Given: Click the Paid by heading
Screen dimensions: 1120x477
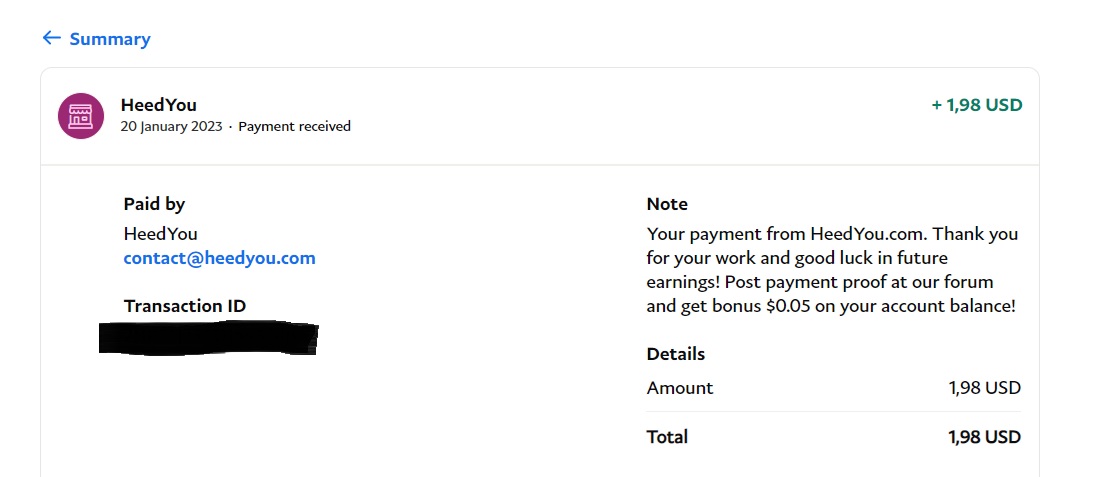Looking at the screenshot, I should [x=154, y=204].
